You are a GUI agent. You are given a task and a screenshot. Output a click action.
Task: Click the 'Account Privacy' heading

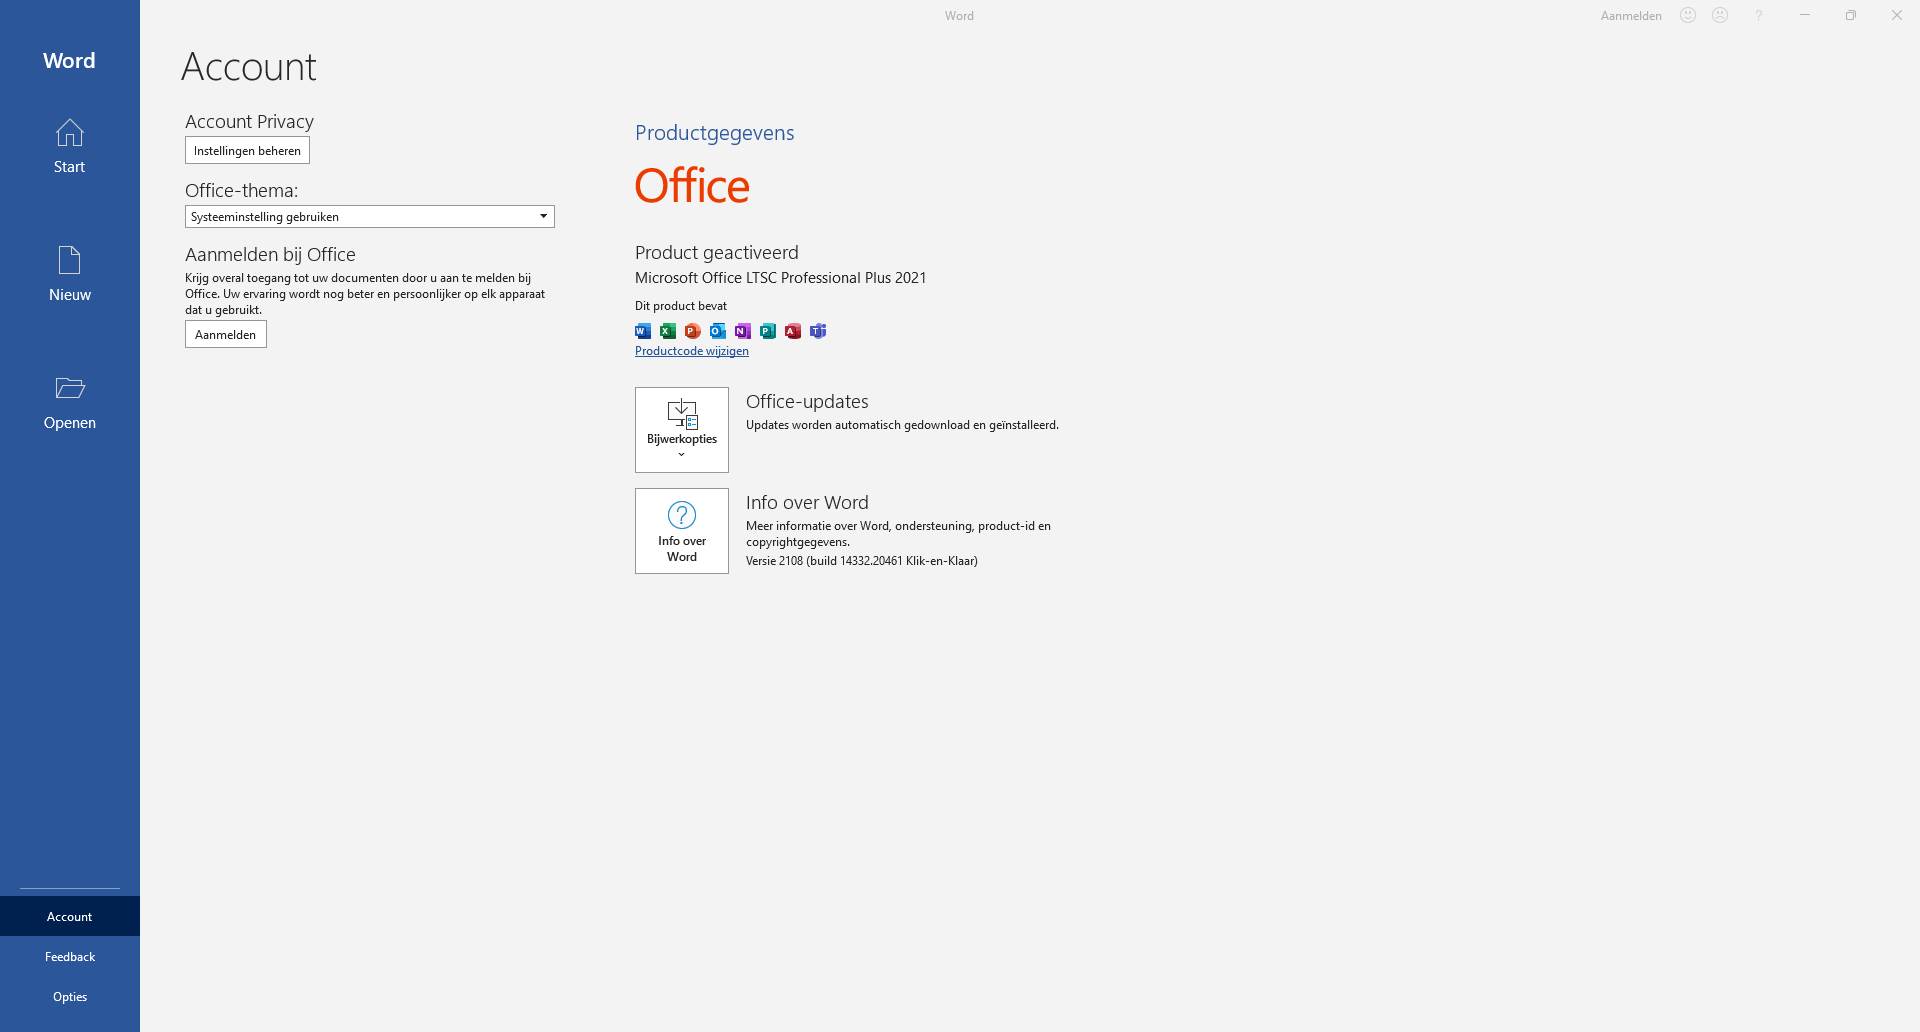pos(250,121)
